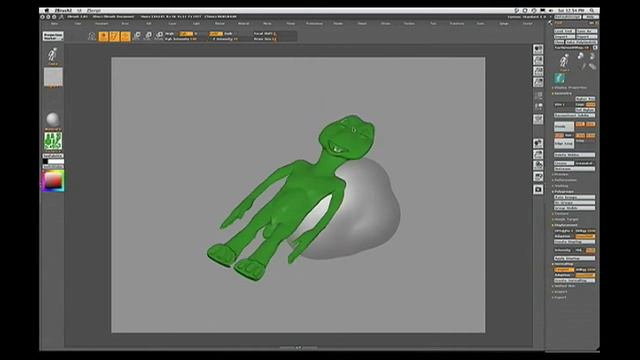Click the Rgb Intensity slider
This screenshot has height=360, width=640.
[181, 39]
